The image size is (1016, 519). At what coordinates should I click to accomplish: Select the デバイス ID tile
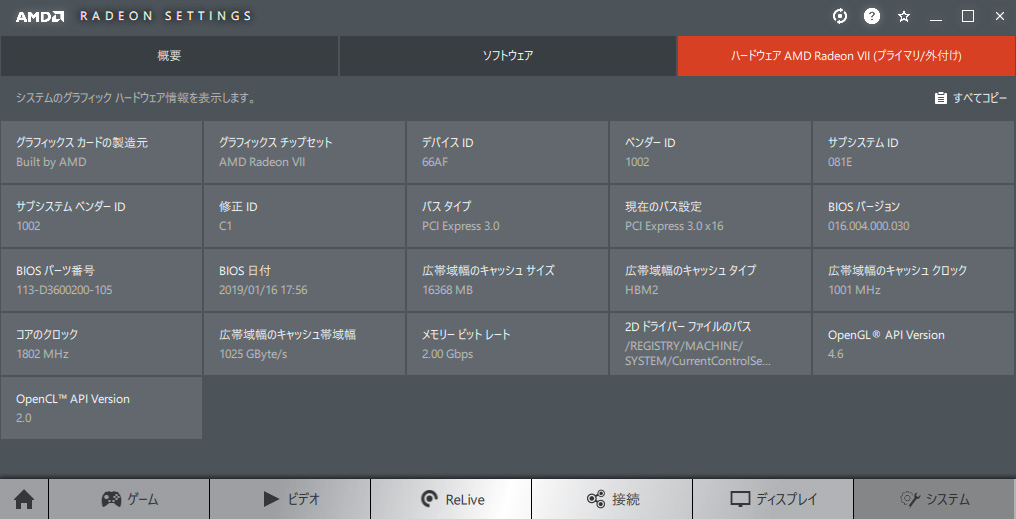pos(507,152)
